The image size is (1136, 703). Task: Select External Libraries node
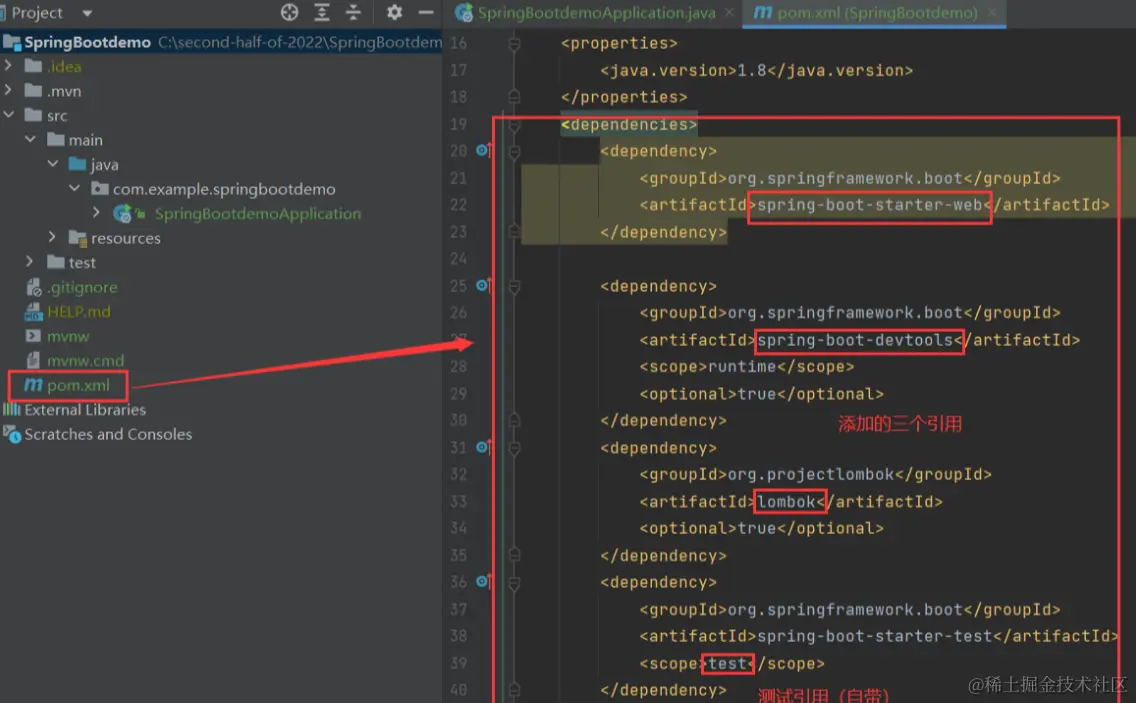click(85, 409)
